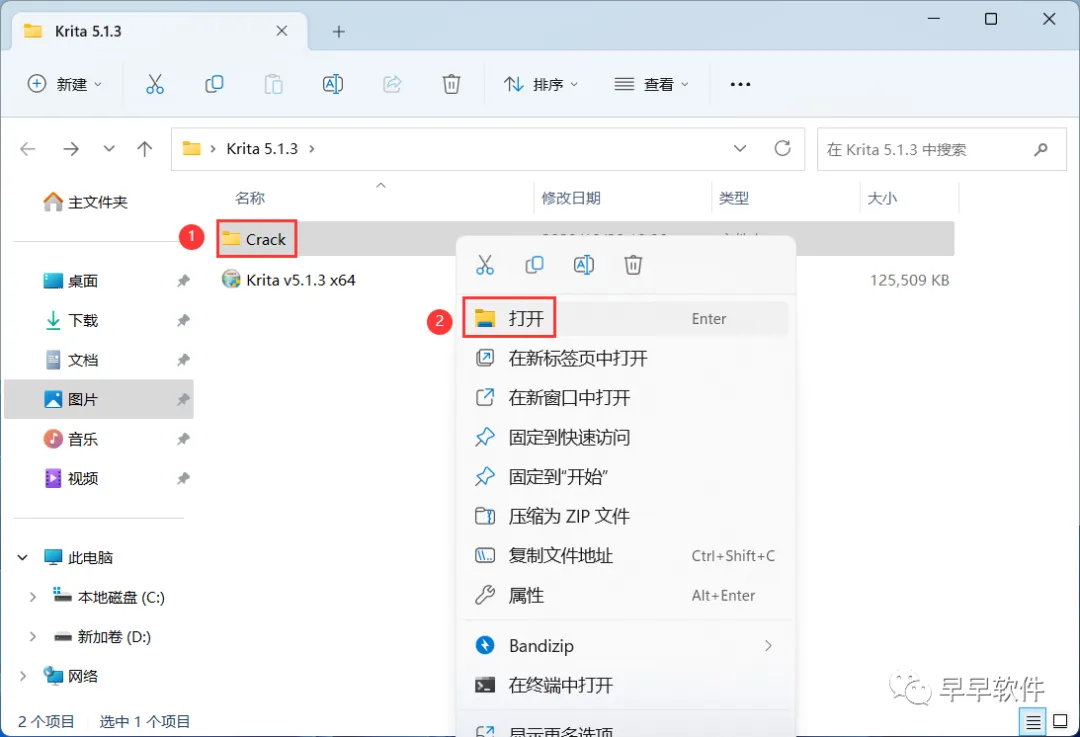Viewport: 1080px width, 737px height.
Task: Choose 属性 from the context menu
Action: (x=625, y=595)
